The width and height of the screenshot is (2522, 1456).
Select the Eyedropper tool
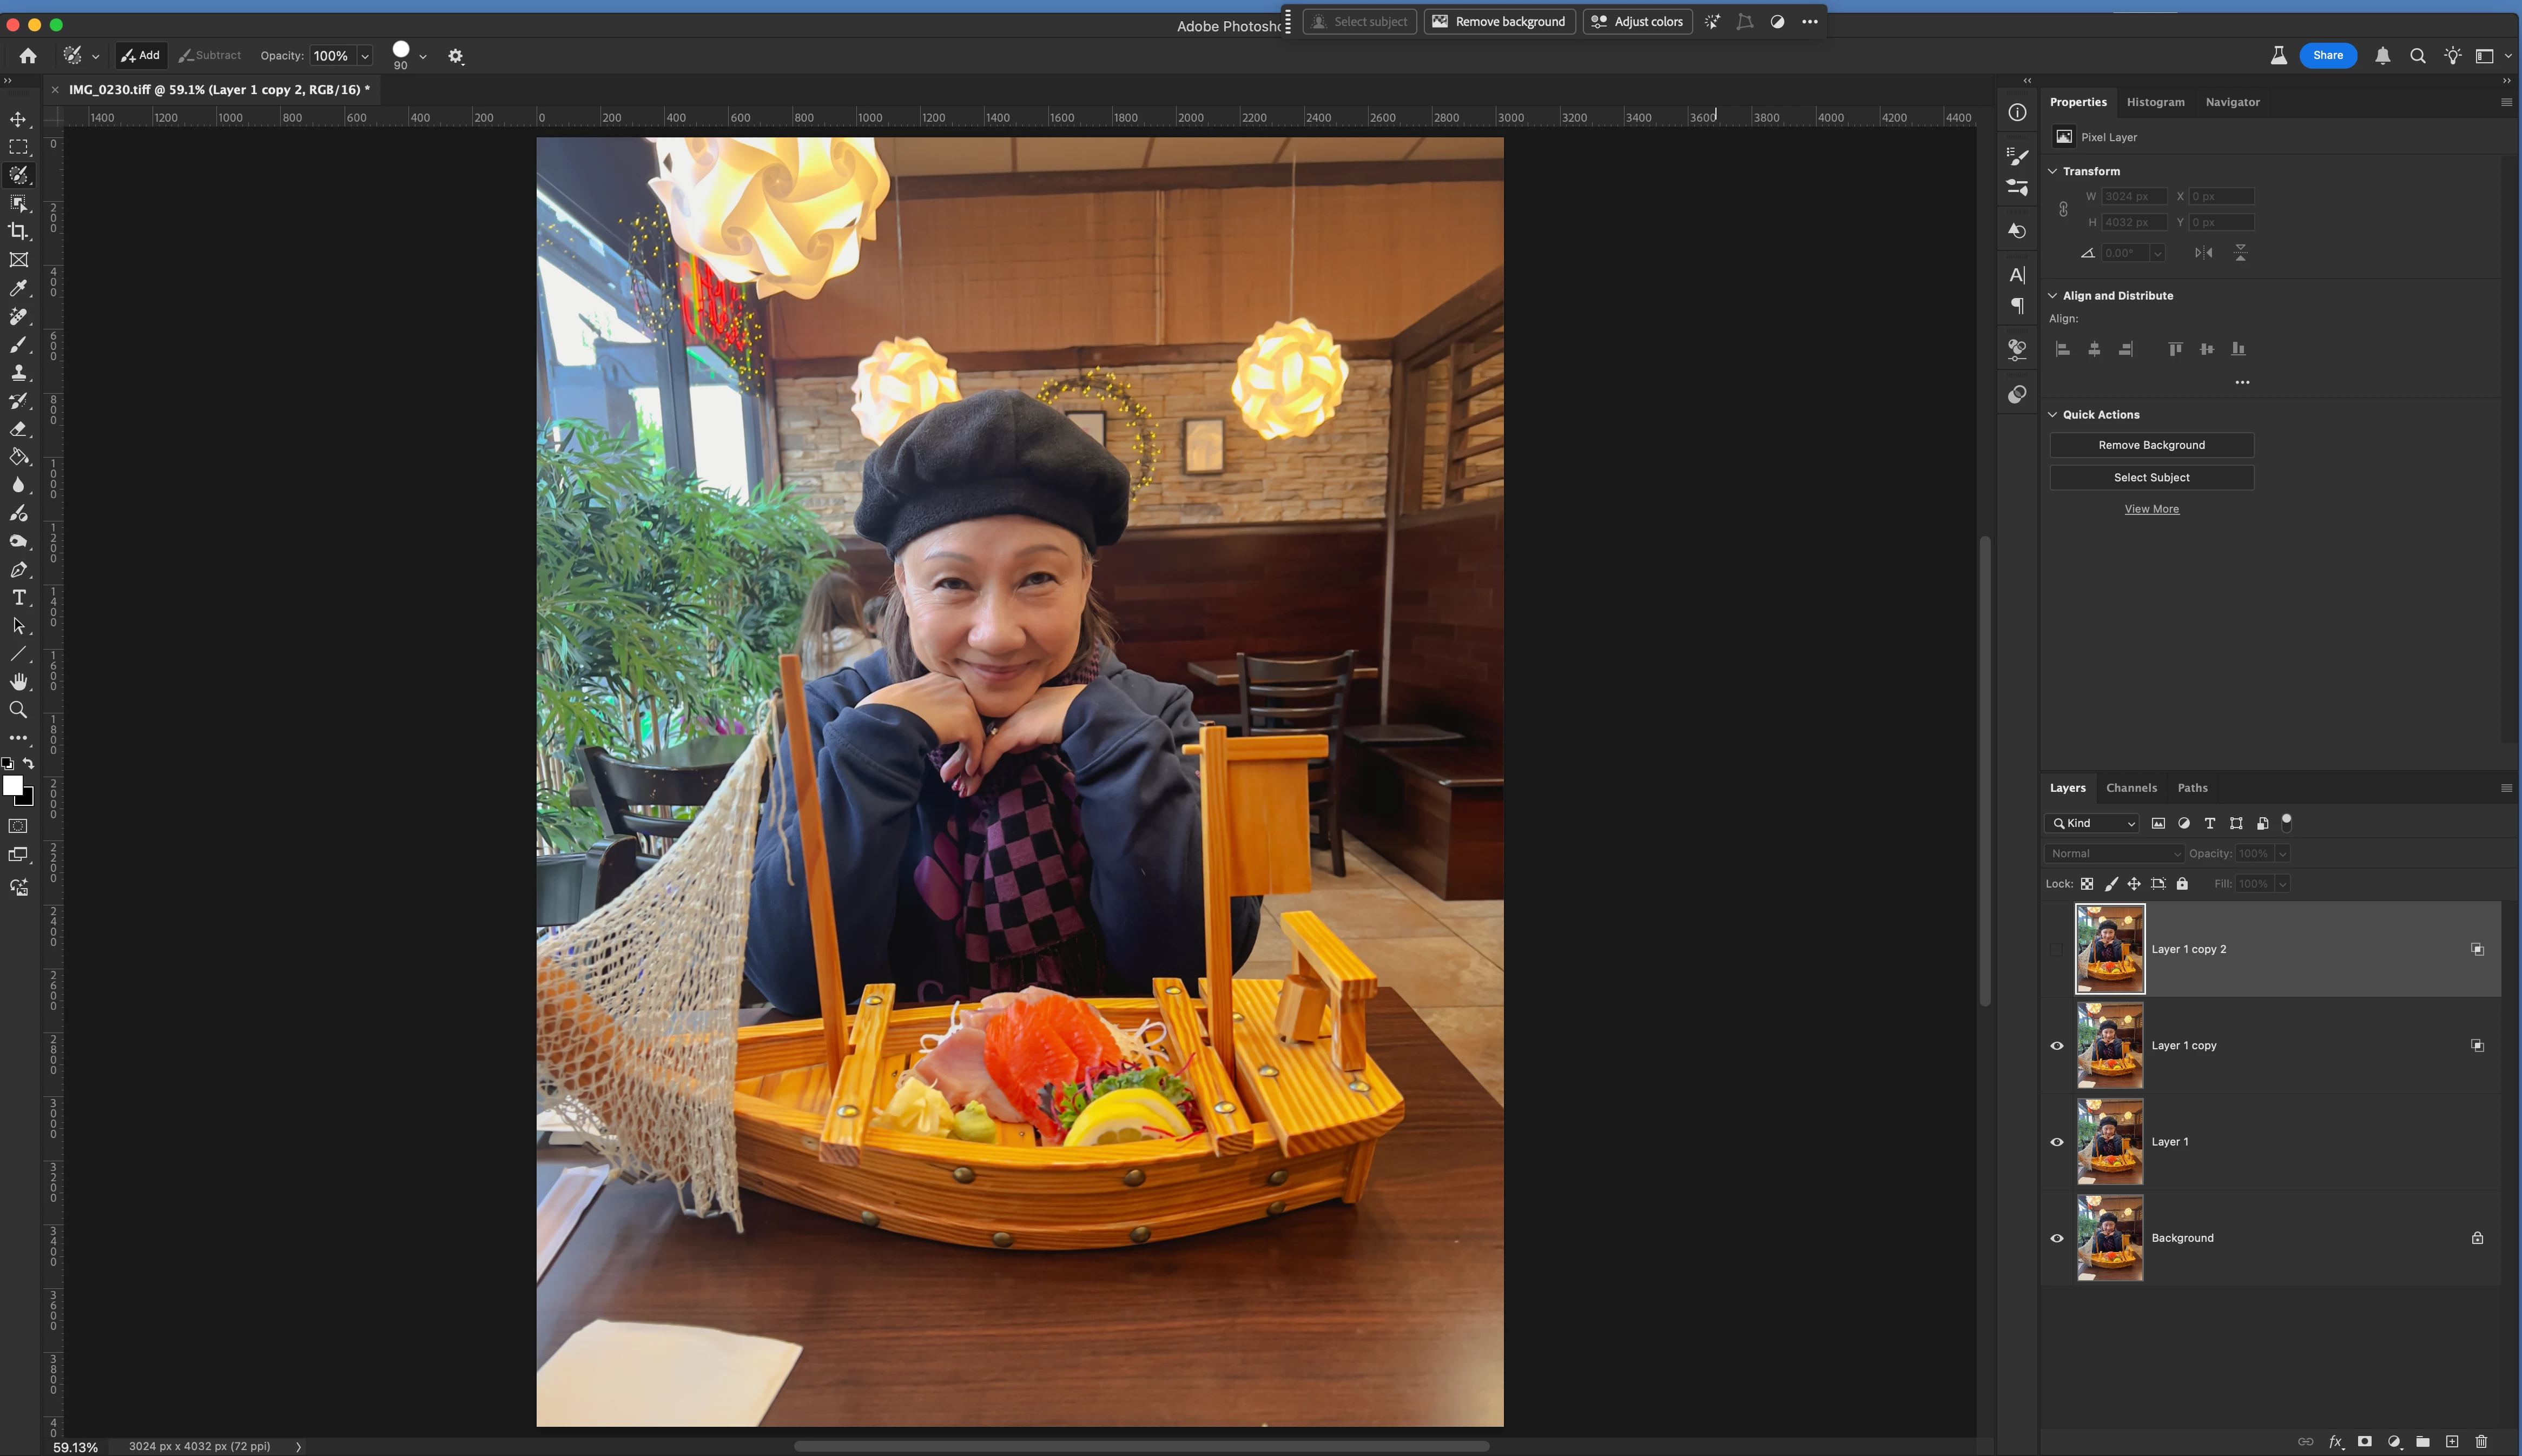point(18,288)
